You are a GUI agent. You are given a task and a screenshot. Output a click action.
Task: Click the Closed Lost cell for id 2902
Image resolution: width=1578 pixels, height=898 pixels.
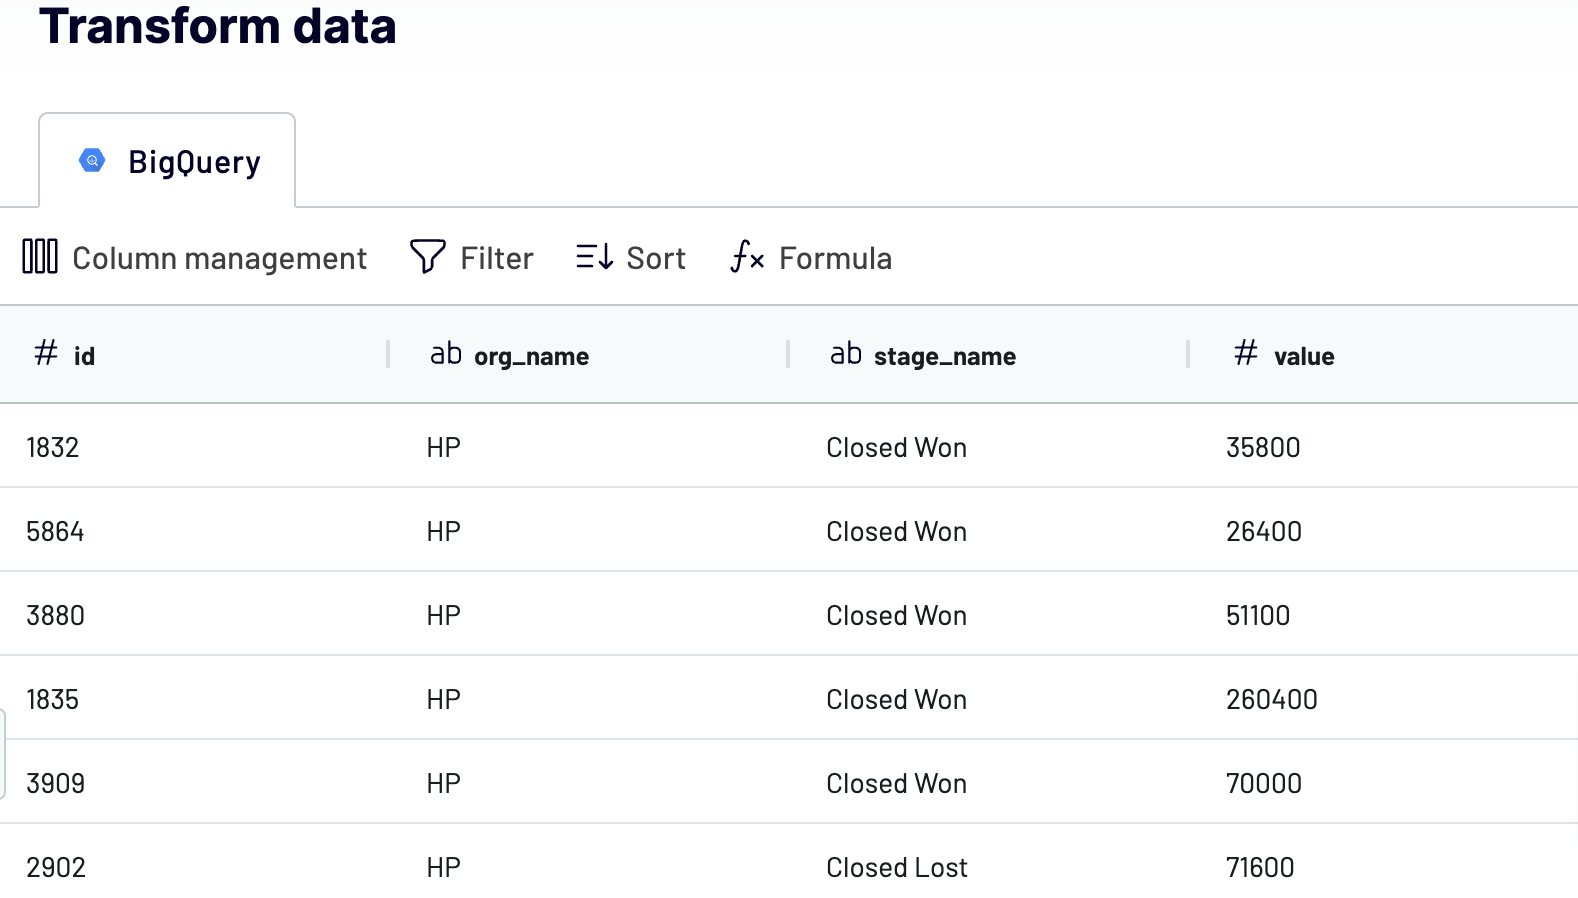(896, 867)
